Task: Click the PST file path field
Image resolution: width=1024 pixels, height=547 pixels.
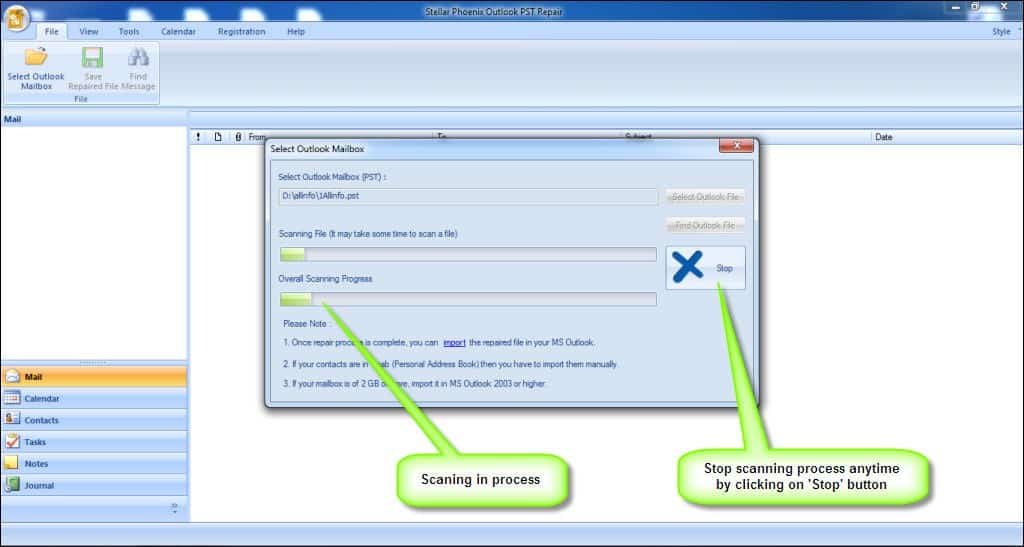Action: (x=468, y=196)
